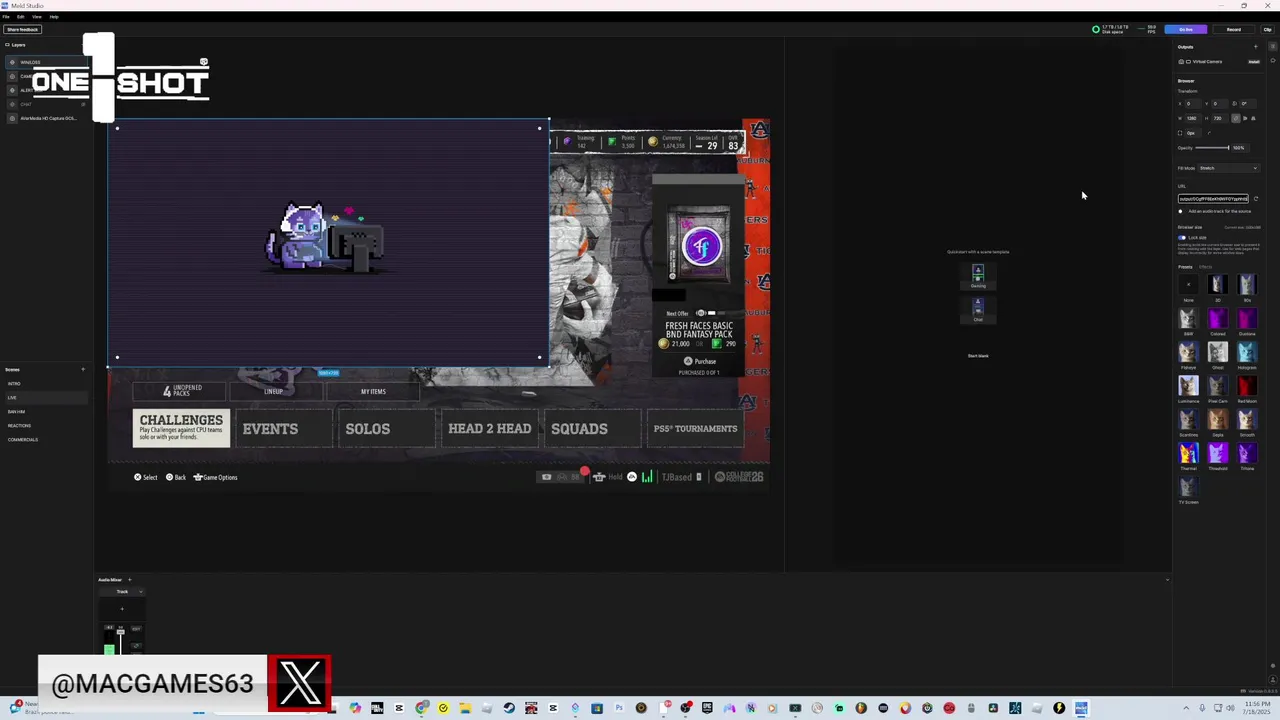This screenshot has width=1280, height=720.
Task: Select the Sepia preset
Action: pyautogui.click(x=1217, y=420)
